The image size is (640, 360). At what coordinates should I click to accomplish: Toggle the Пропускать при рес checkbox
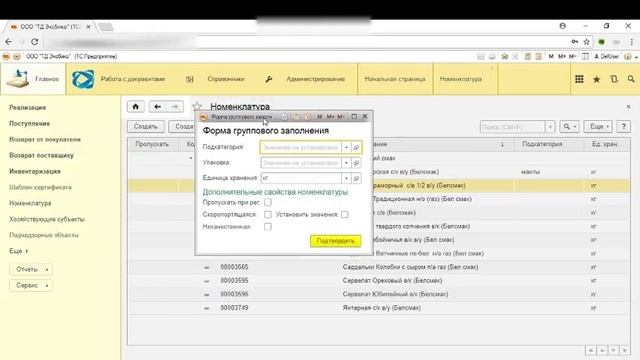pos(268,202)
